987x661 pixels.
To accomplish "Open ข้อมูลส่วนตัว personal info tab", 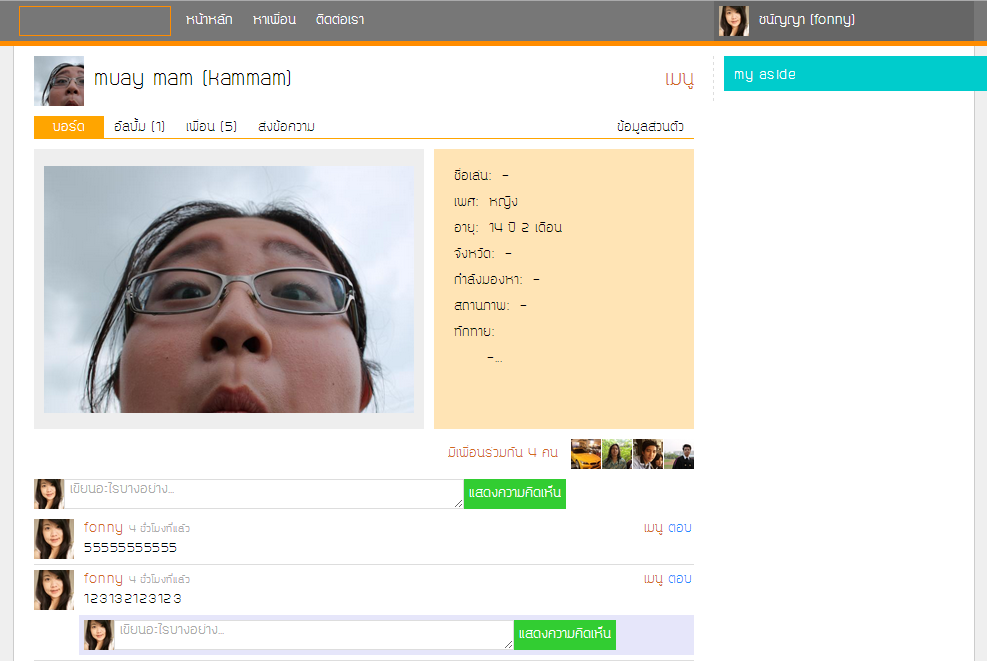I will tap(650, 127).
